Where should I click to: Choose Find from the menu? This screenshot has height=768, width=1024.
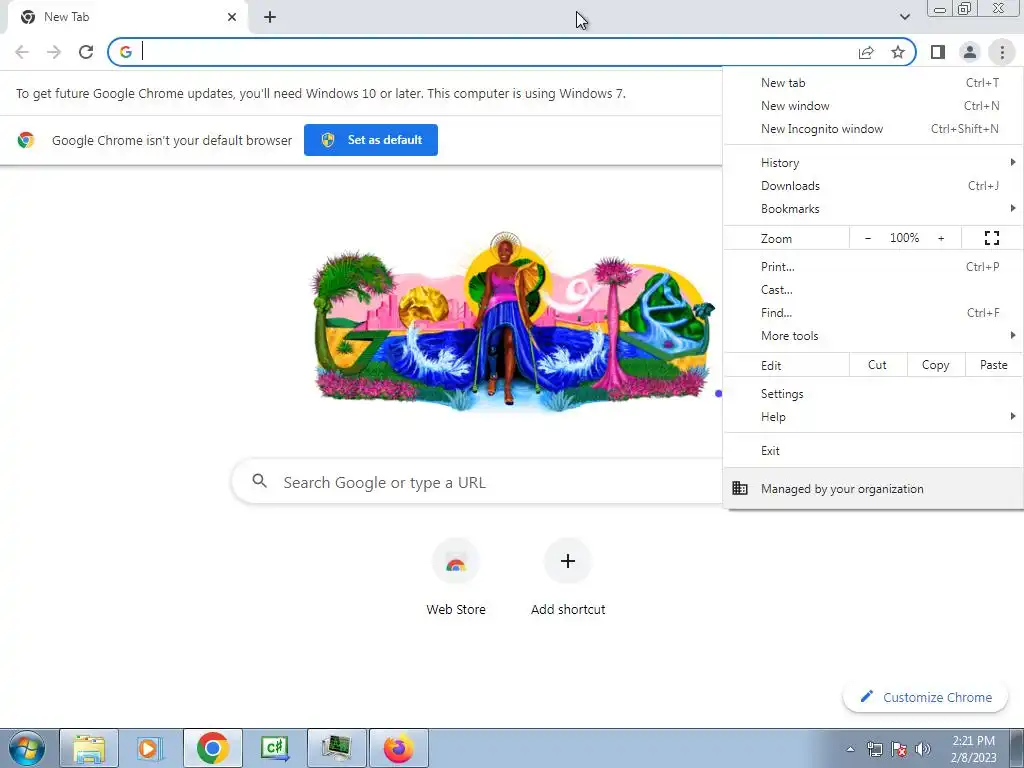click(x=873, y=313)
